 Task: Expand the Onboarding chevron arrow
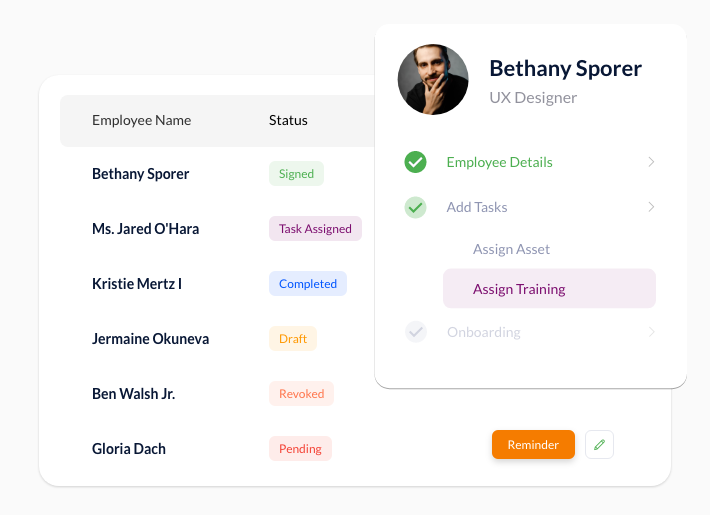(651, 332)
